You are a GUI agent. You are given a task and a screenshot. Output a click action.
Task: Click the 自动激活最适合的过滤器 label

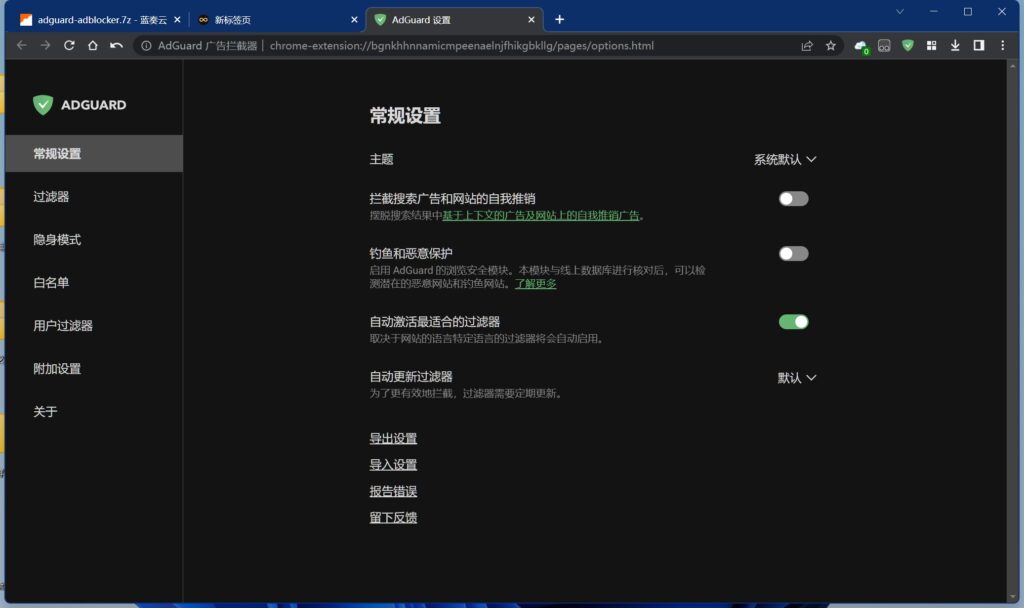tap(434, 322)
